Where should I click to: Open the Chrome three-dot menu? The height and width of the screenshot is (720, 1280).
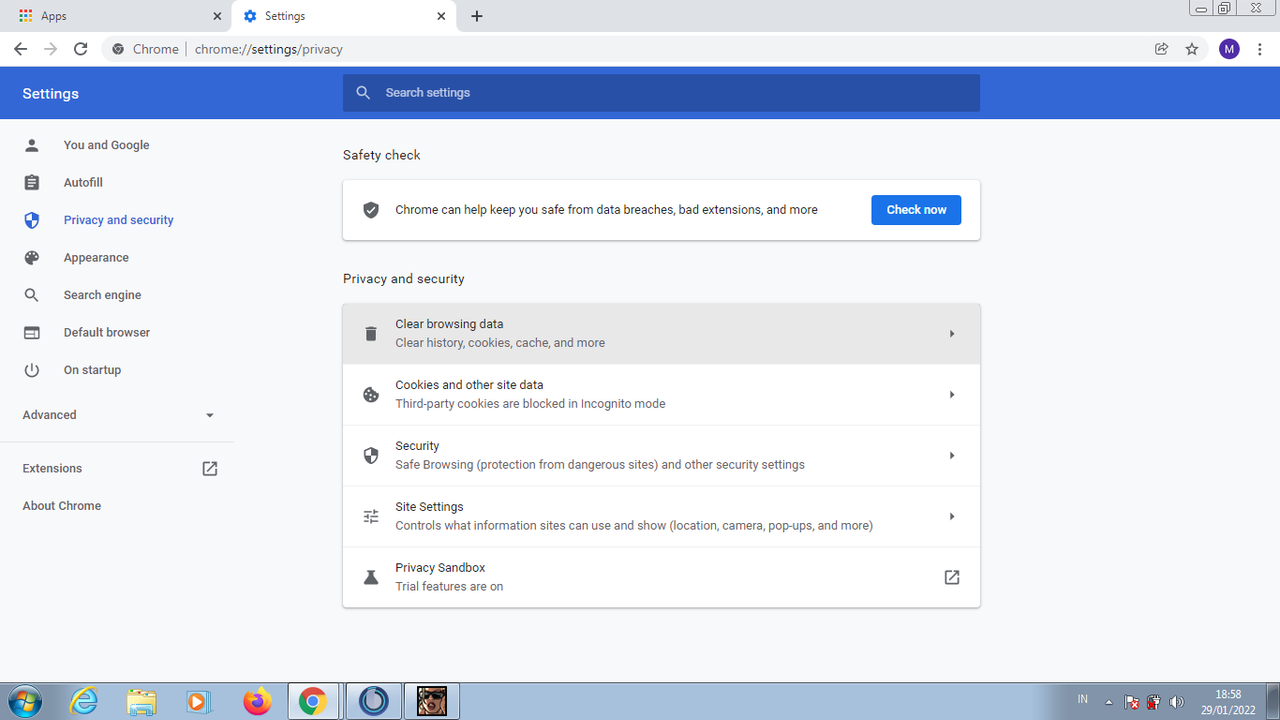click(1260, 49)
